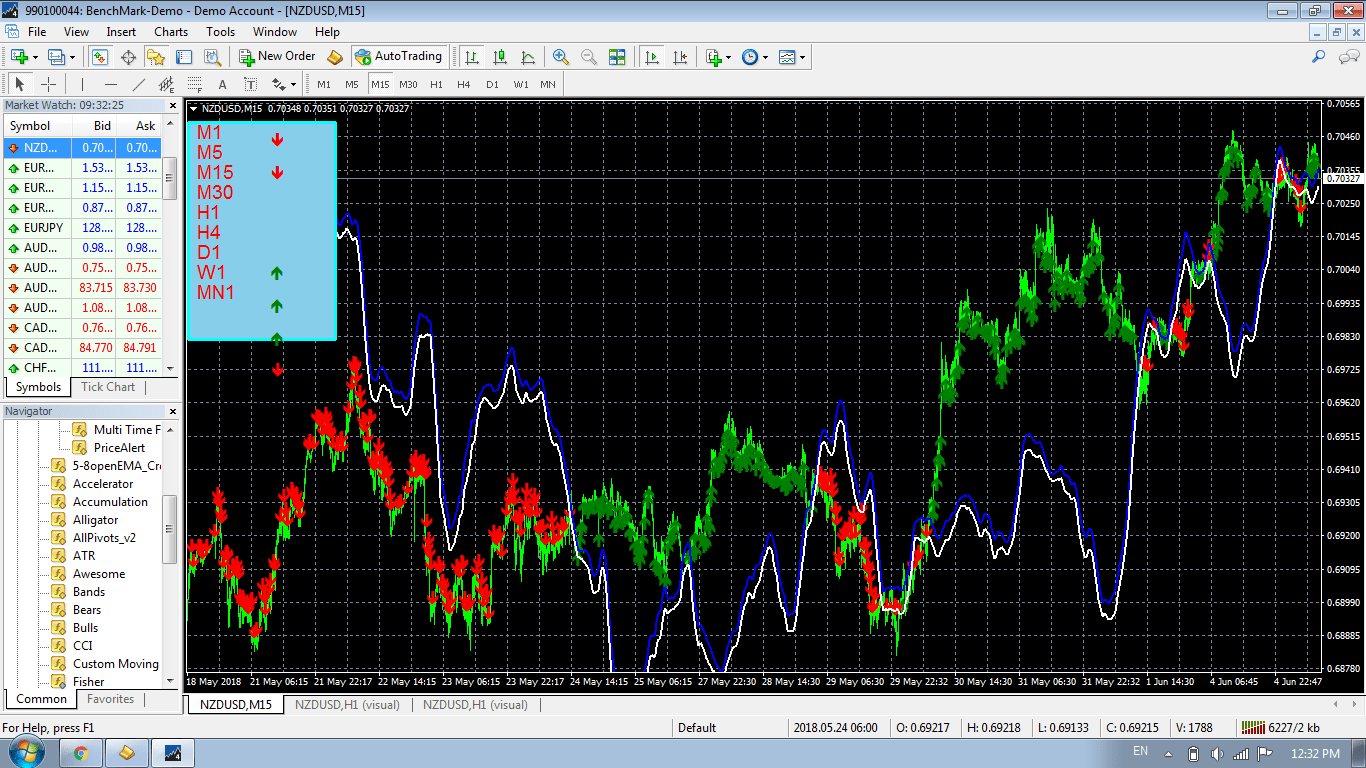Select the Favorites tab in Navigator
The height and width of the screenshot is (768, 1366).
click(x=110, y=699)
